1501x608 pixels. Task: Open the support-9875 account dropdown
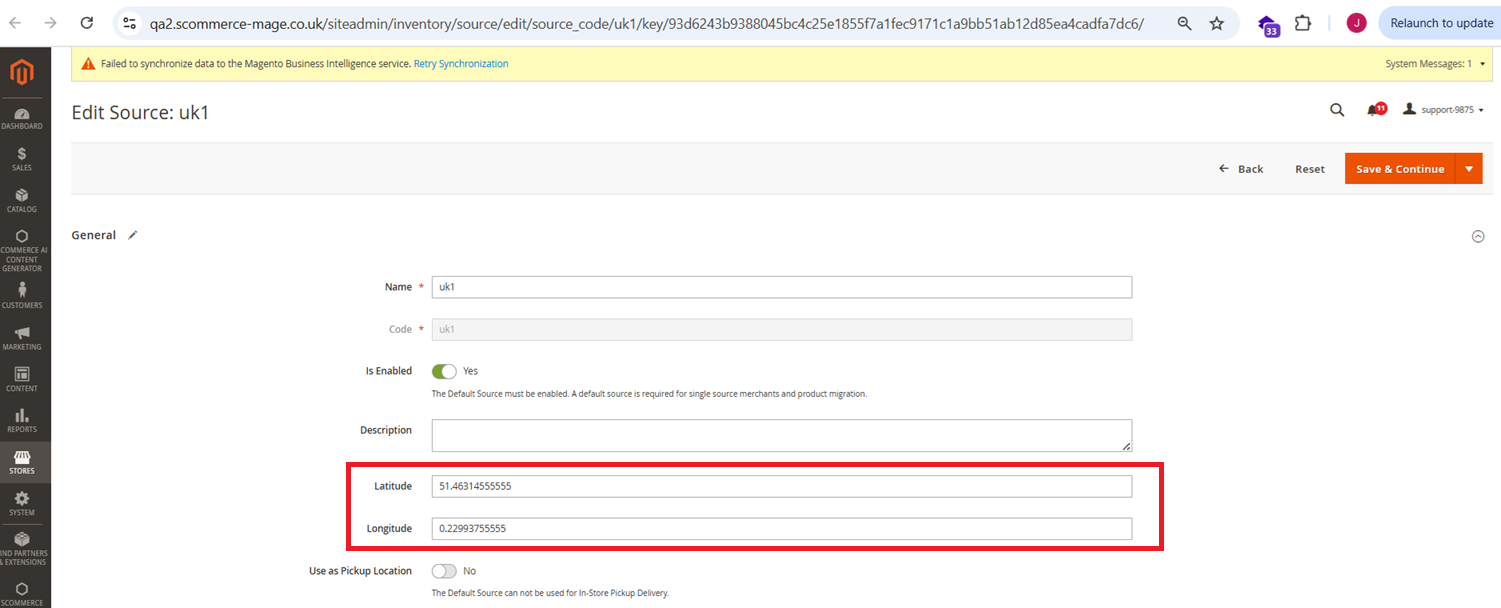coord(1444,110)
